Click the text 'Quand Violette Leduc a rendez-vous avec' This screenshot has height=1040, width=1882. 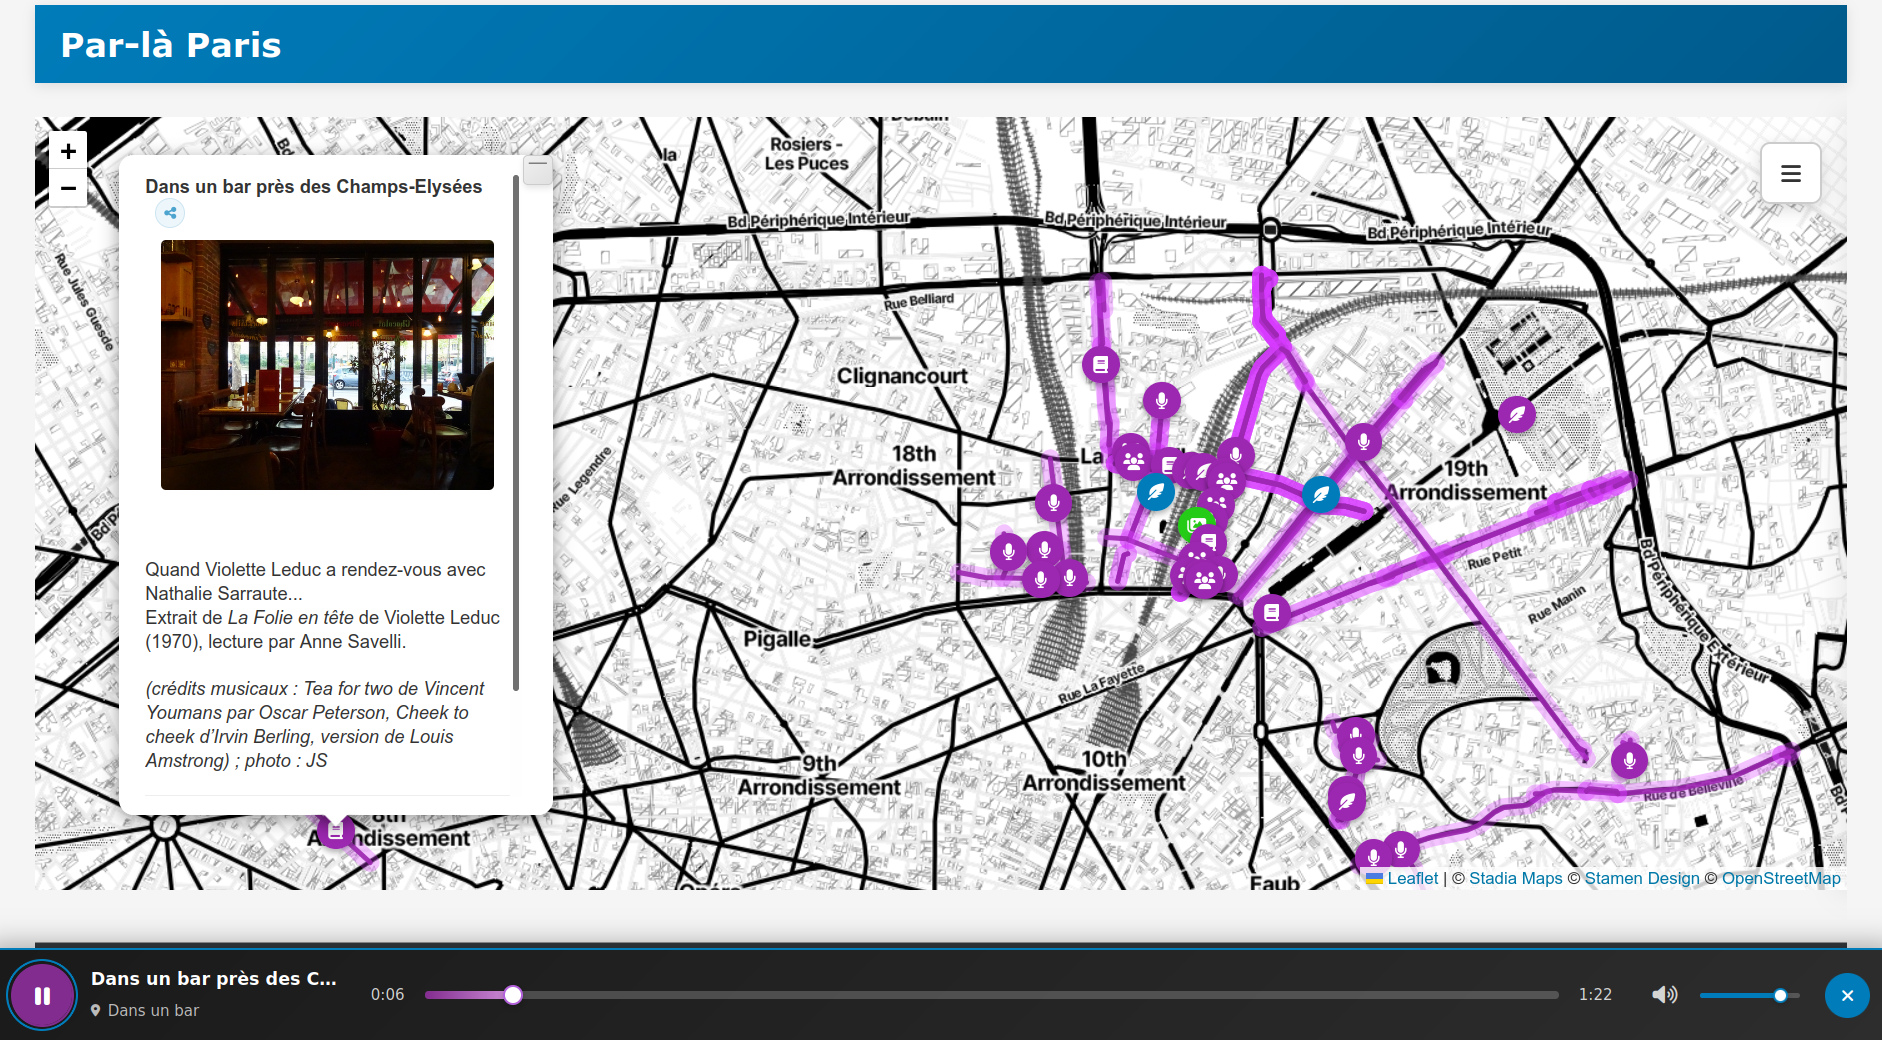315,570
